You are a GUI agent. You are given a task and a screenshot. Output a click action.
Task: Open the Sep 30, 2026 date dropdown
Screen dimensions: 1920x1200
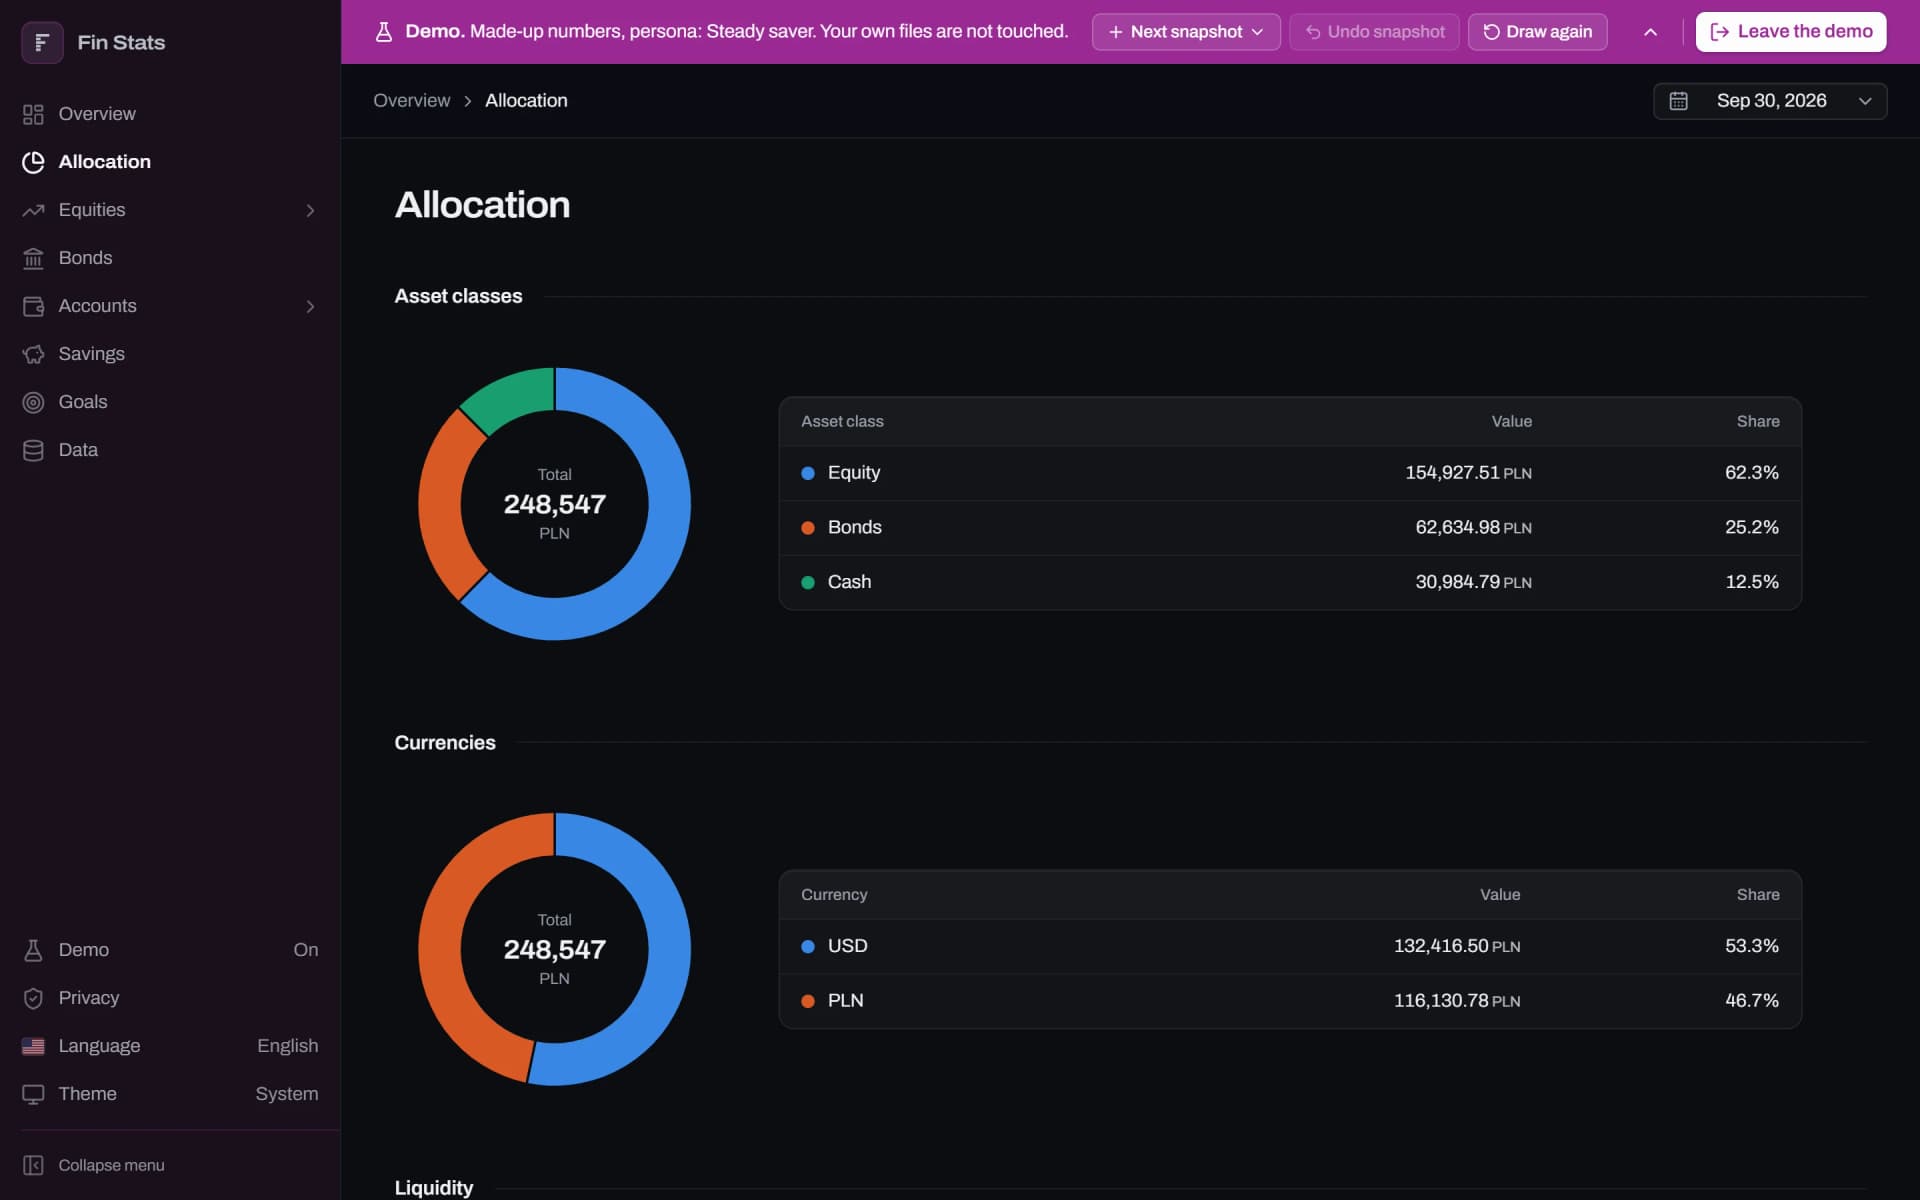click(1770, 101)
